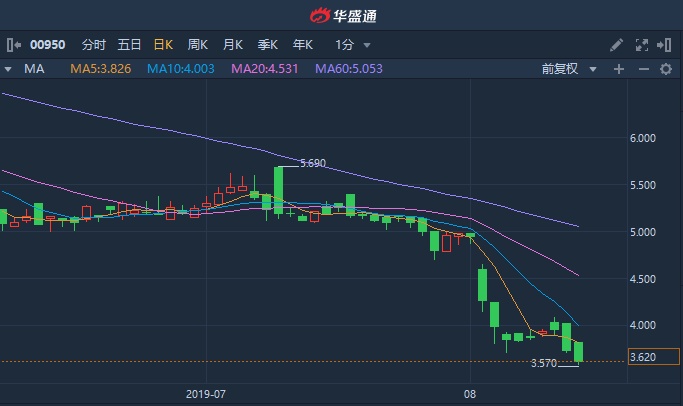Open the 1分 minute interval dropdown
683x406 pixels.
click(x=352, y=45)
